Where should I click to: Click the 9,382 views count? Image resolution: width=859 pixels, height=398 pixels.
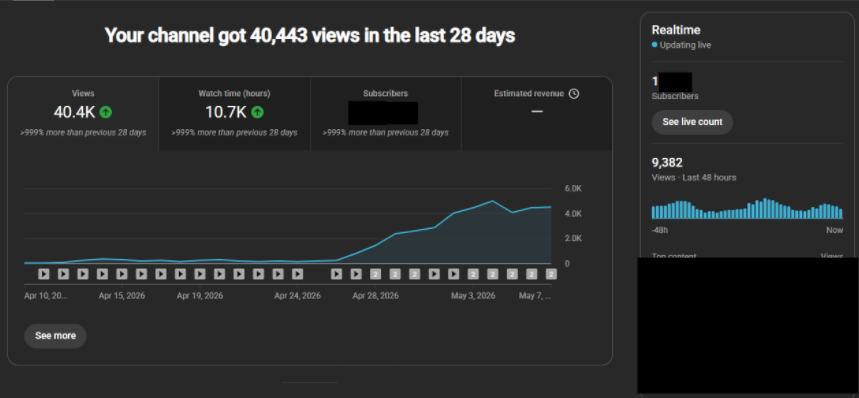pyautogui.click(x=667, y=163)
